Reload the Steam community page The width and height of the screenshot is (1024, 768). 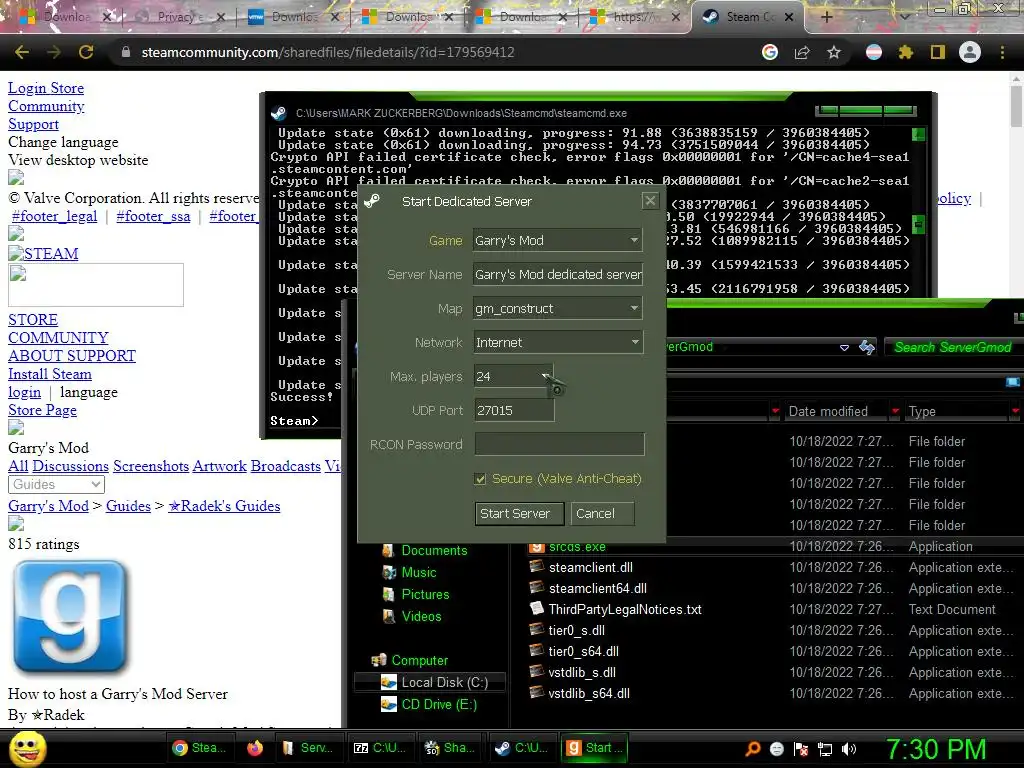point(86,52)
